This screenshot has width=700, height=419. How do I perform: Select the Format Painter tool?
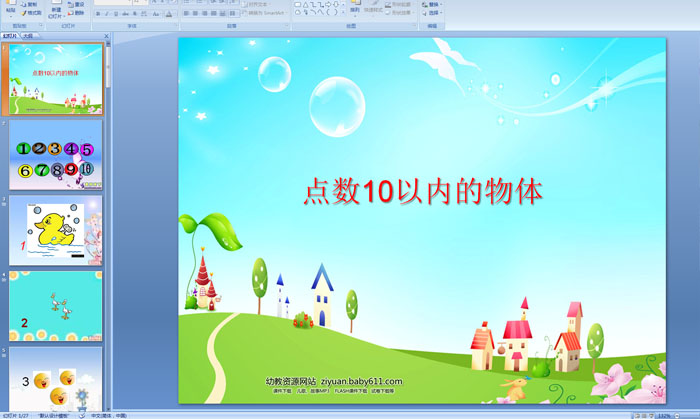(x=31, y=13)
